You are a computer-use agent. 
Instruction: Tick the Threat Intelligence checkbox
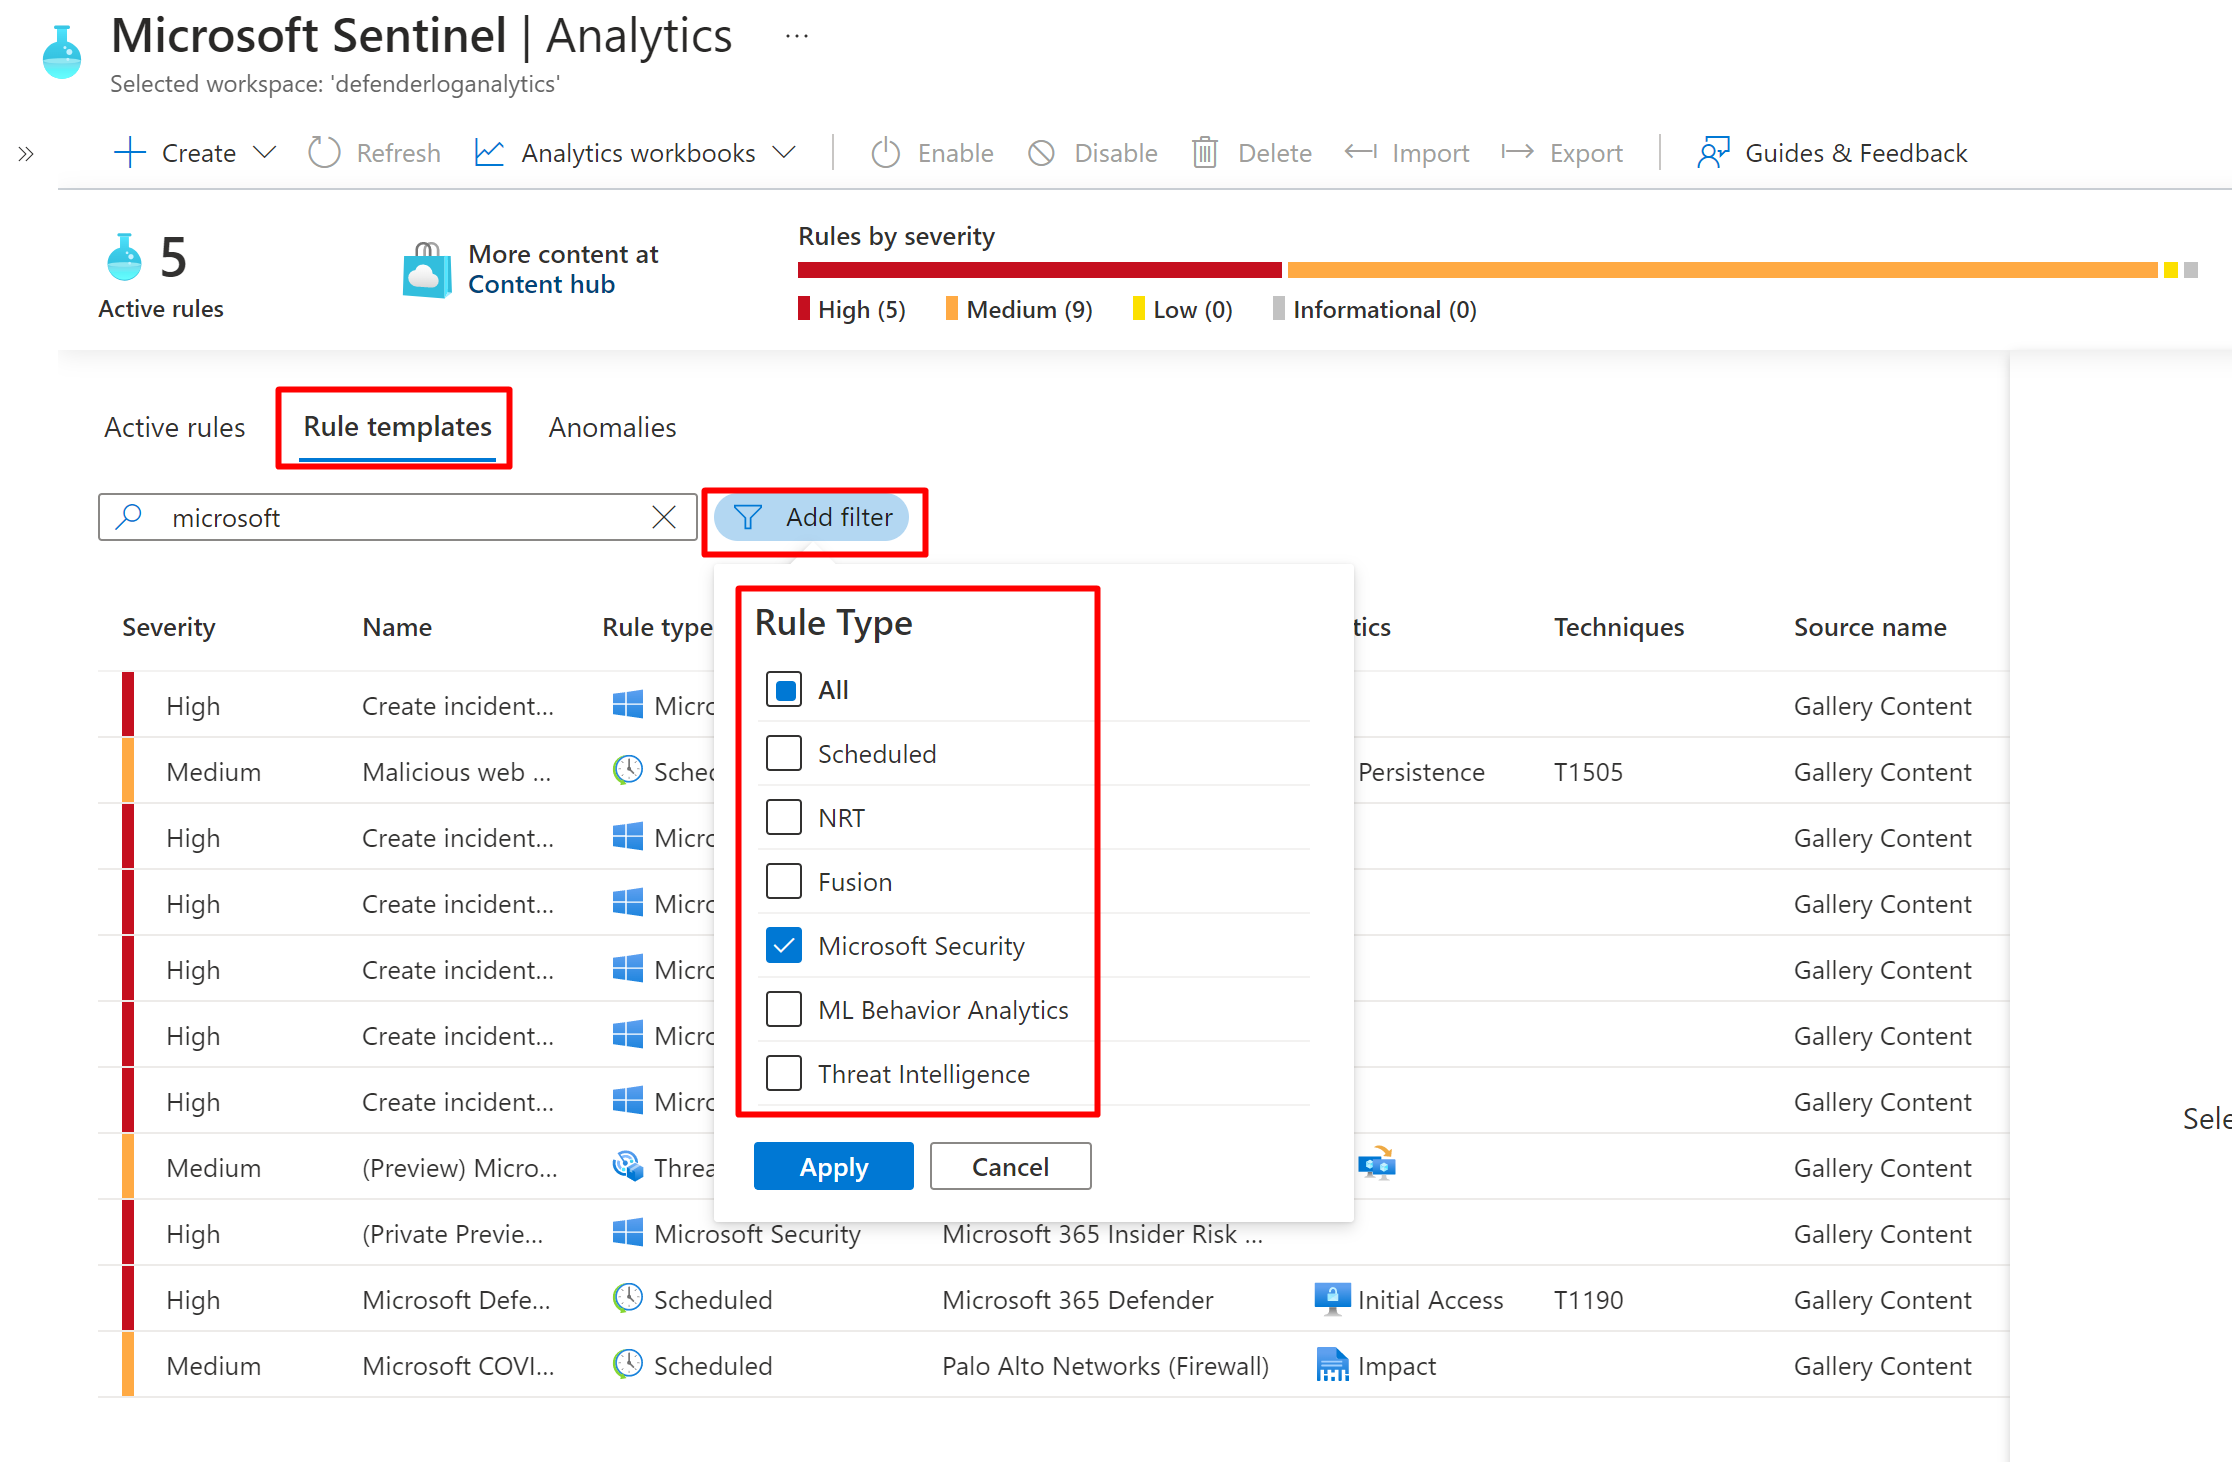tap(784, 1073)
